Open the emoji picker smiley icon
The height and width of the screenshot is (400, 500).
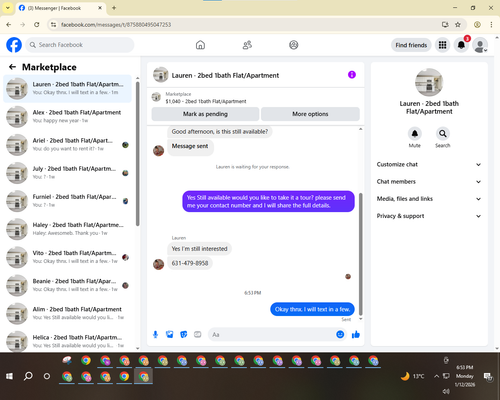(x=340, y=334)
